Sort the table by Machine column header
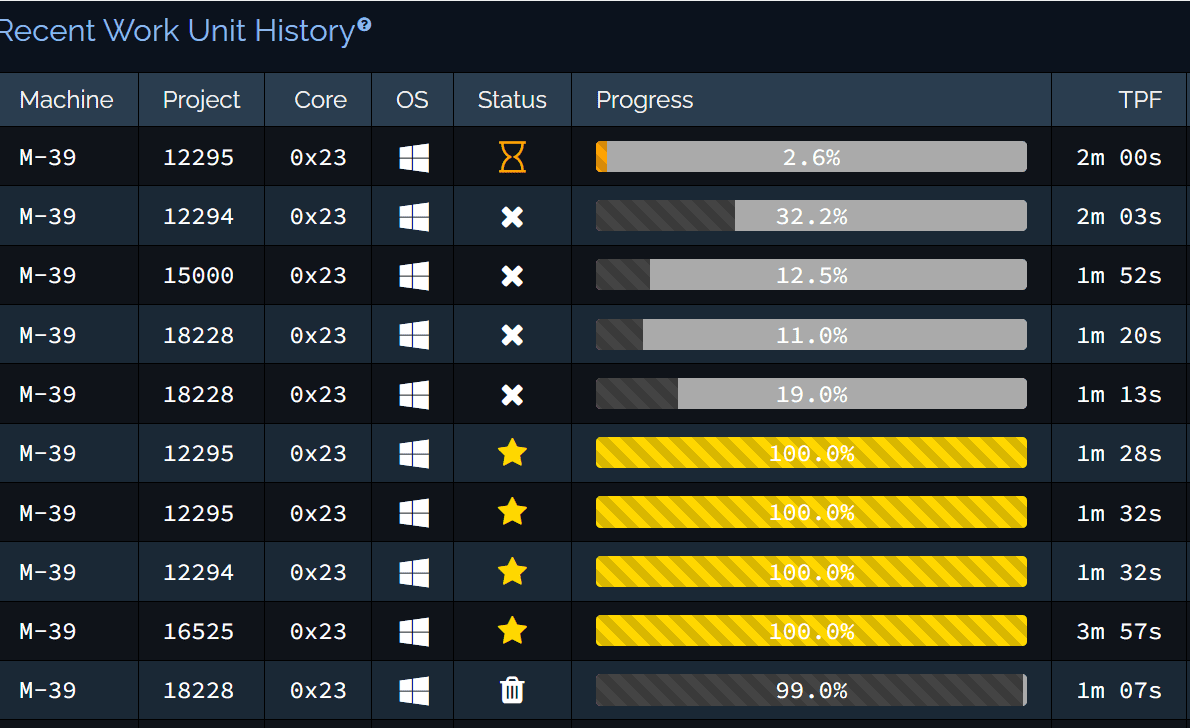 point(67,100)
